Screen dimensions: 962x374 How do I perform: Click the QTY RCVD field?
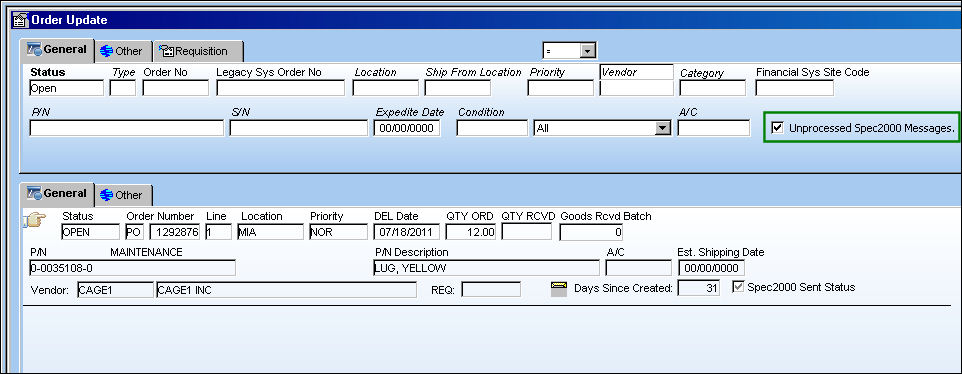coord(526,232)
